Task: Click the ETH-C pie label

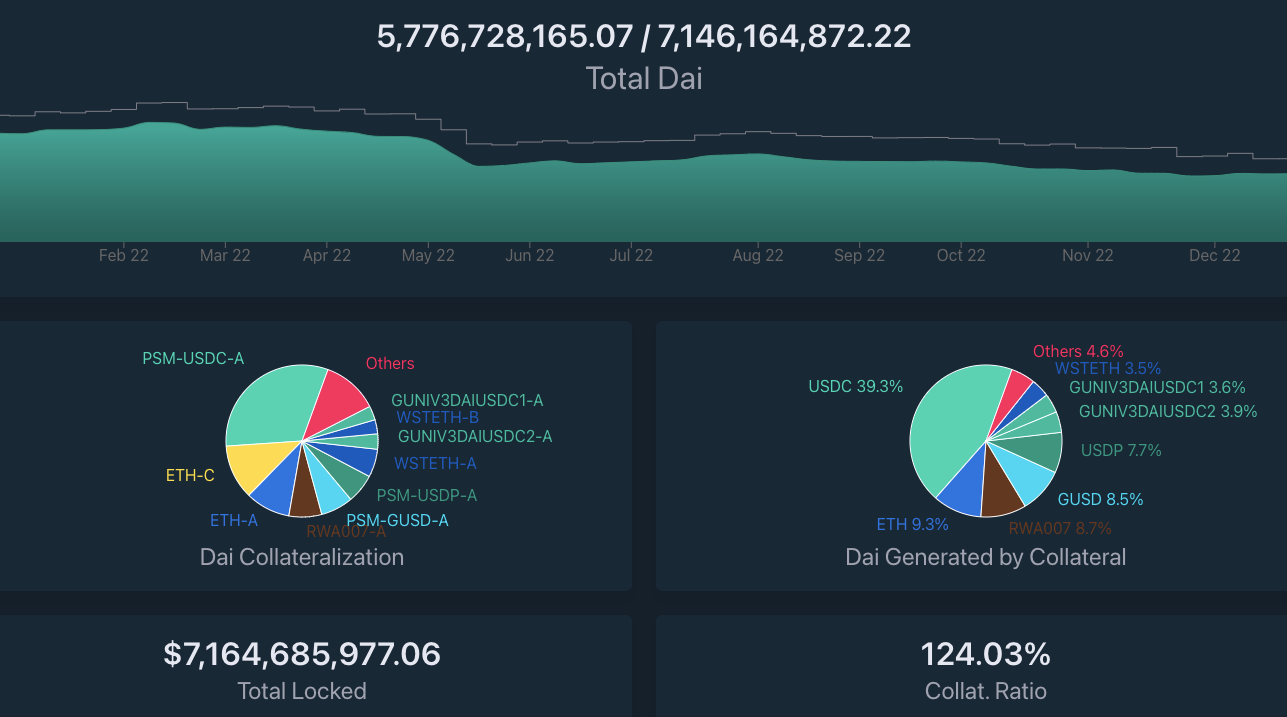Action: coord(190,475)
